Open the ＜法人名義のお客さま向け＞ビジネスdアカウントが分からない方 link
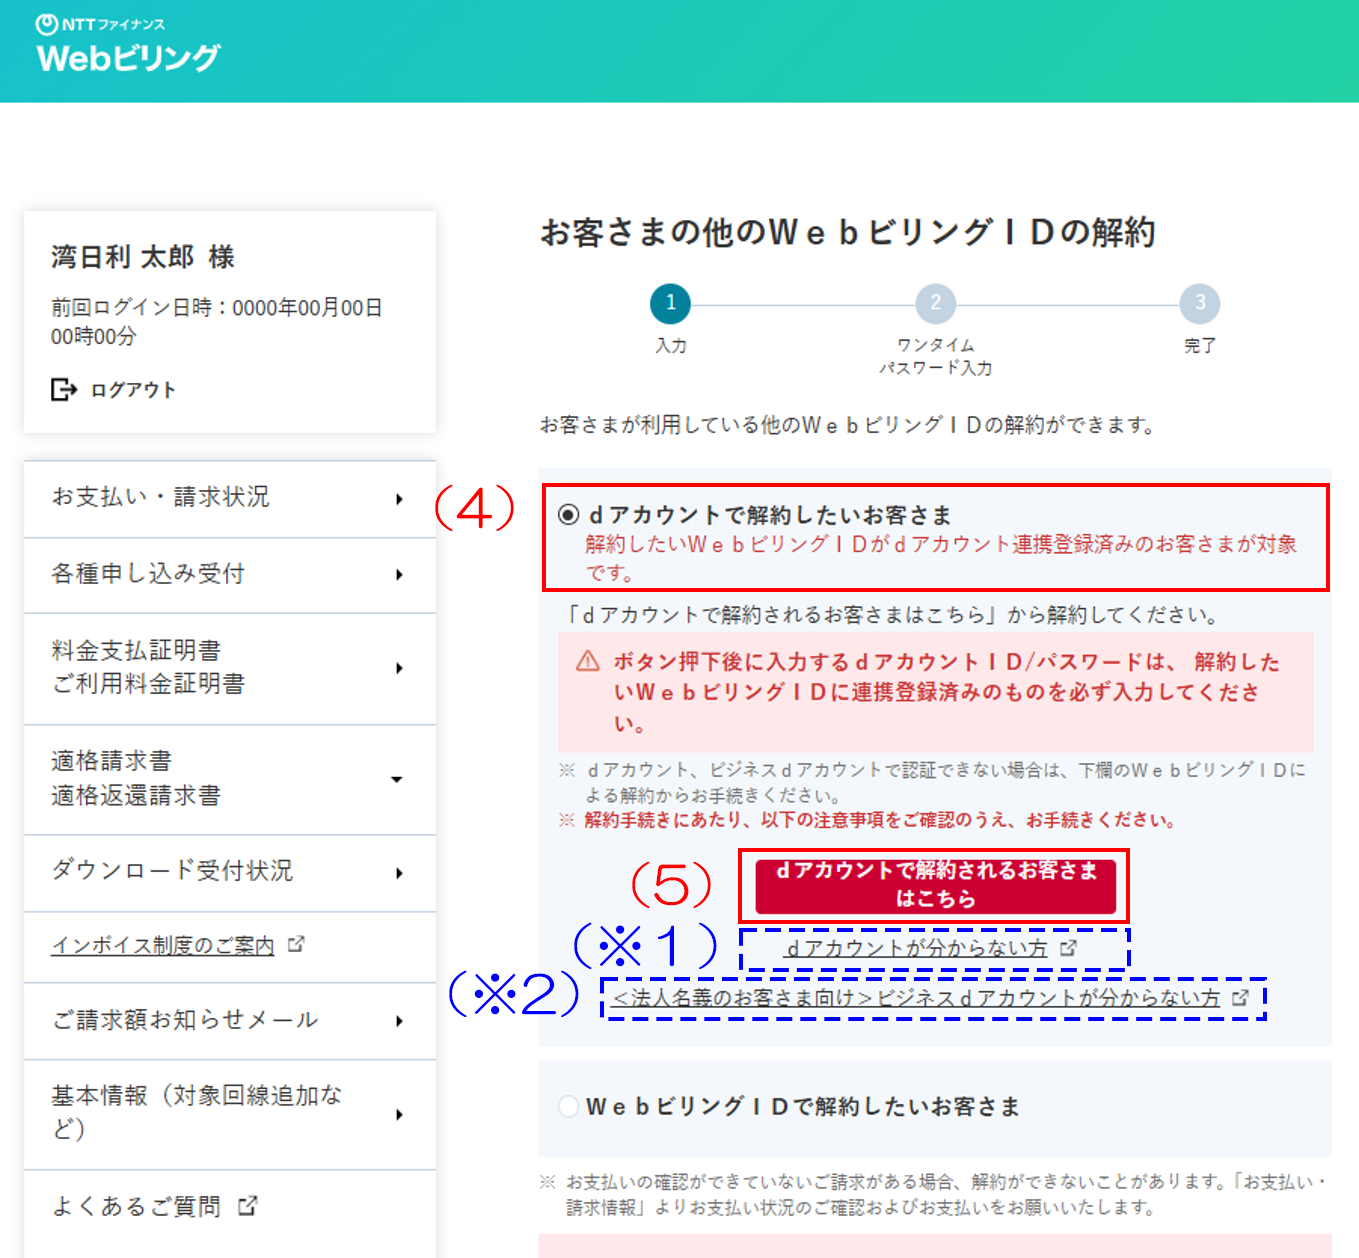Screen dimensions: 1359x1258 coord(916,998)
